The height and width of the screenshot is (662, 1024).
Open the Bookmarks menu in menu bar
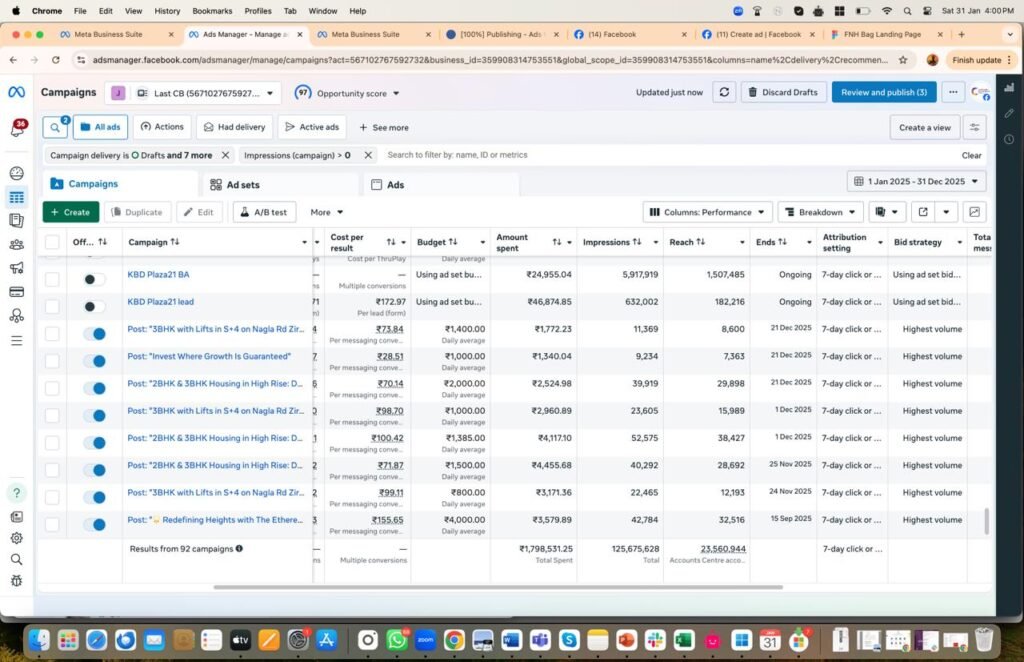point(212,10)
